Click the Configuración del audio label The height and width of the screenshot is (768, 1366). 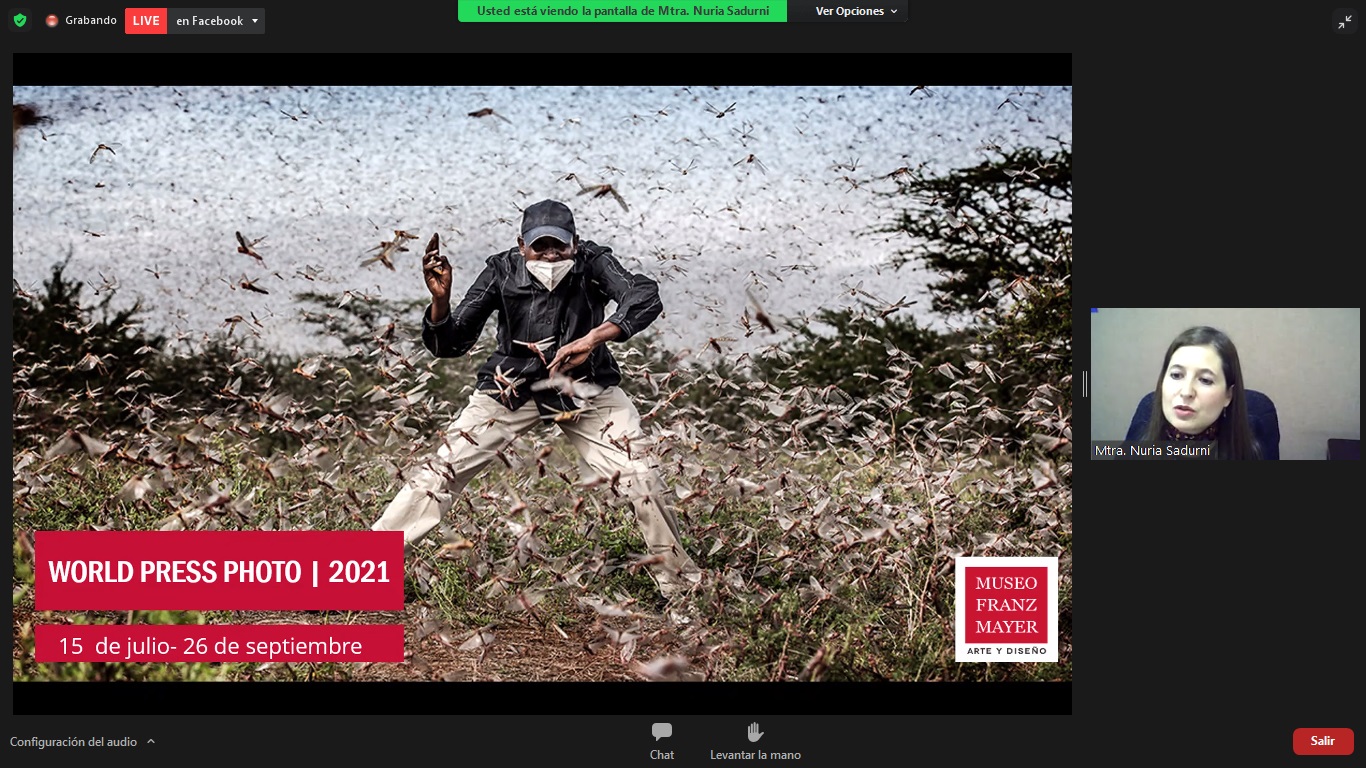tap(73, 742)
